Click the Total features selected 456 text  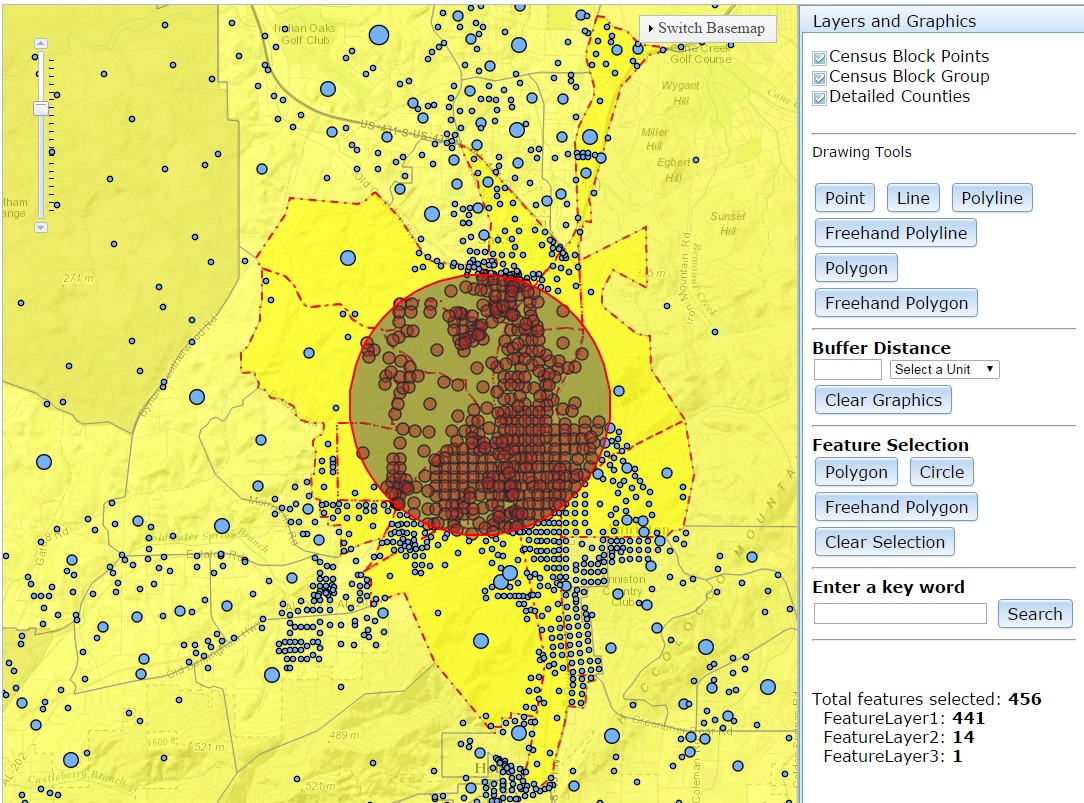tap(926, 699)
